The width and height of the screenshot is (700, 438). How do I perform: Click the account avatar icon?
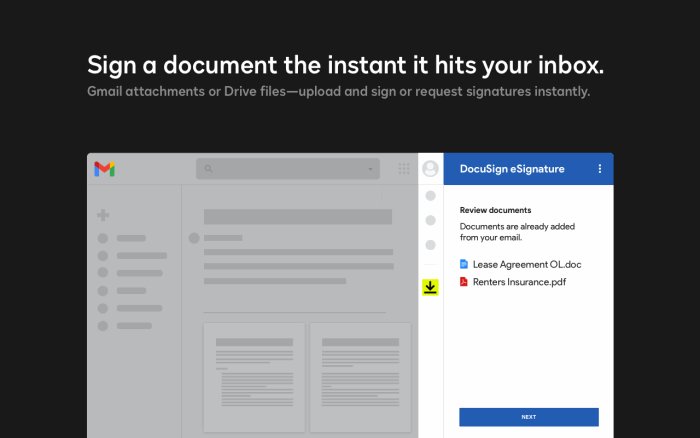430,169
